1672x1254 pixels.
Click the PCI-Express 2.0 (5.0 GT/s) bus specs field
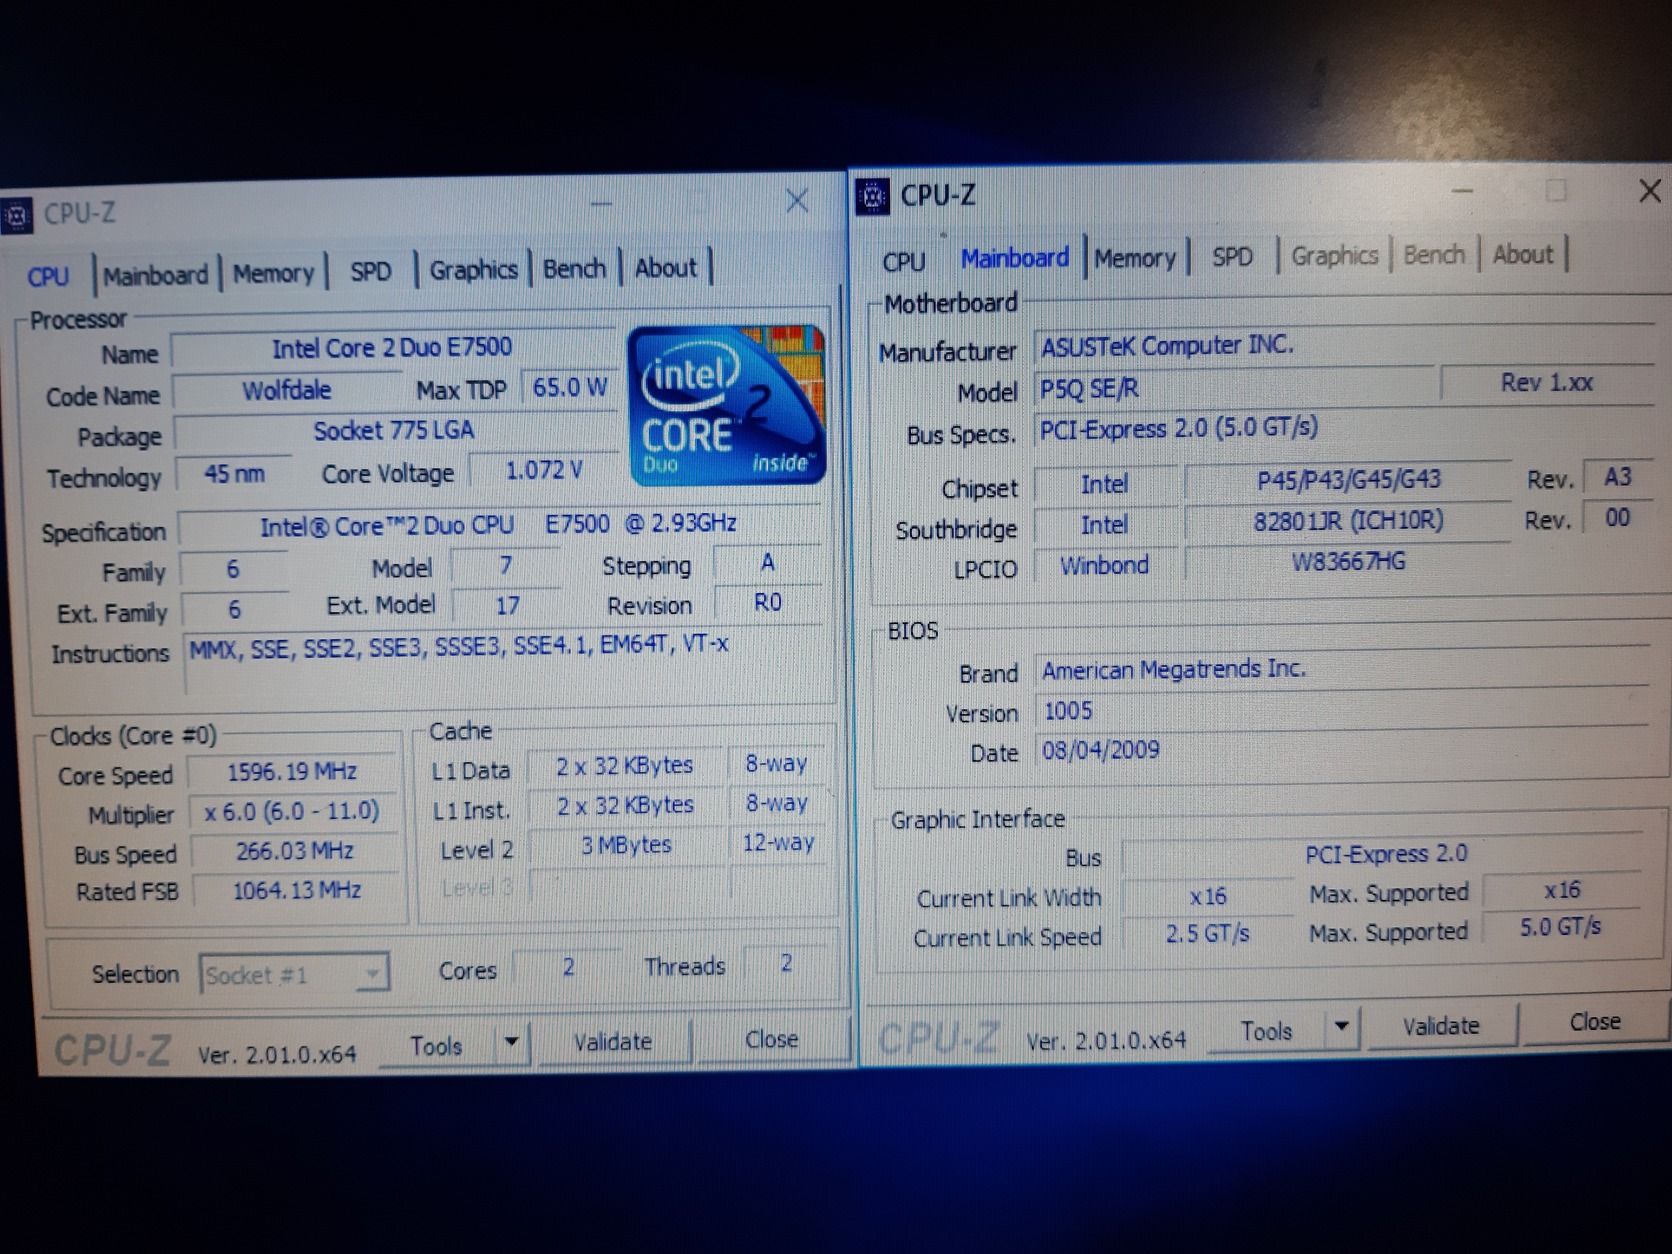1344,428
